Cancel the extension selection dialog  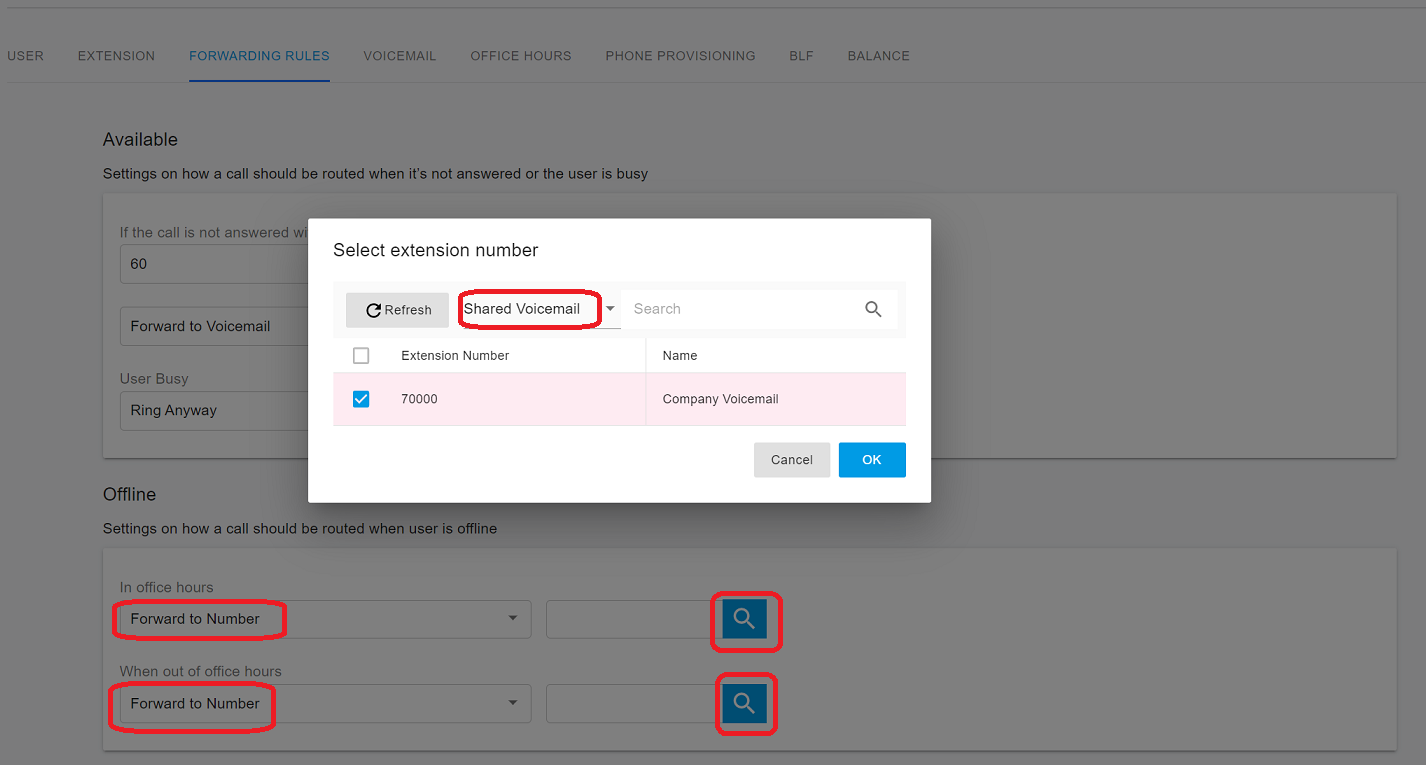tap(792, 460)
